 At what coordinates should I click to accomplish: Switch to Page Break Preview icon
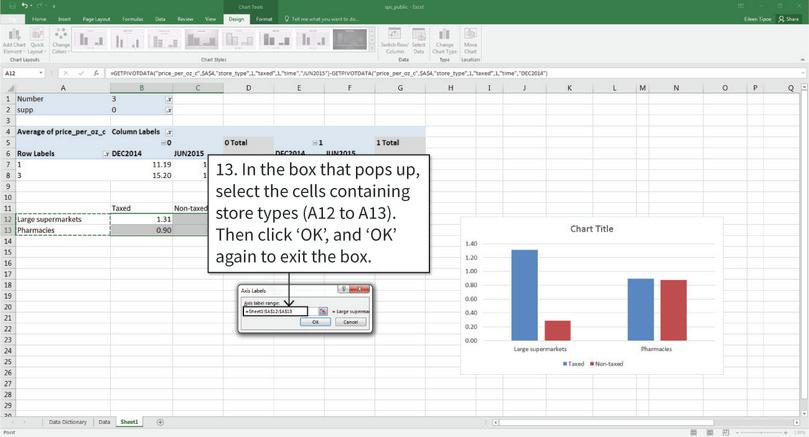725,432
